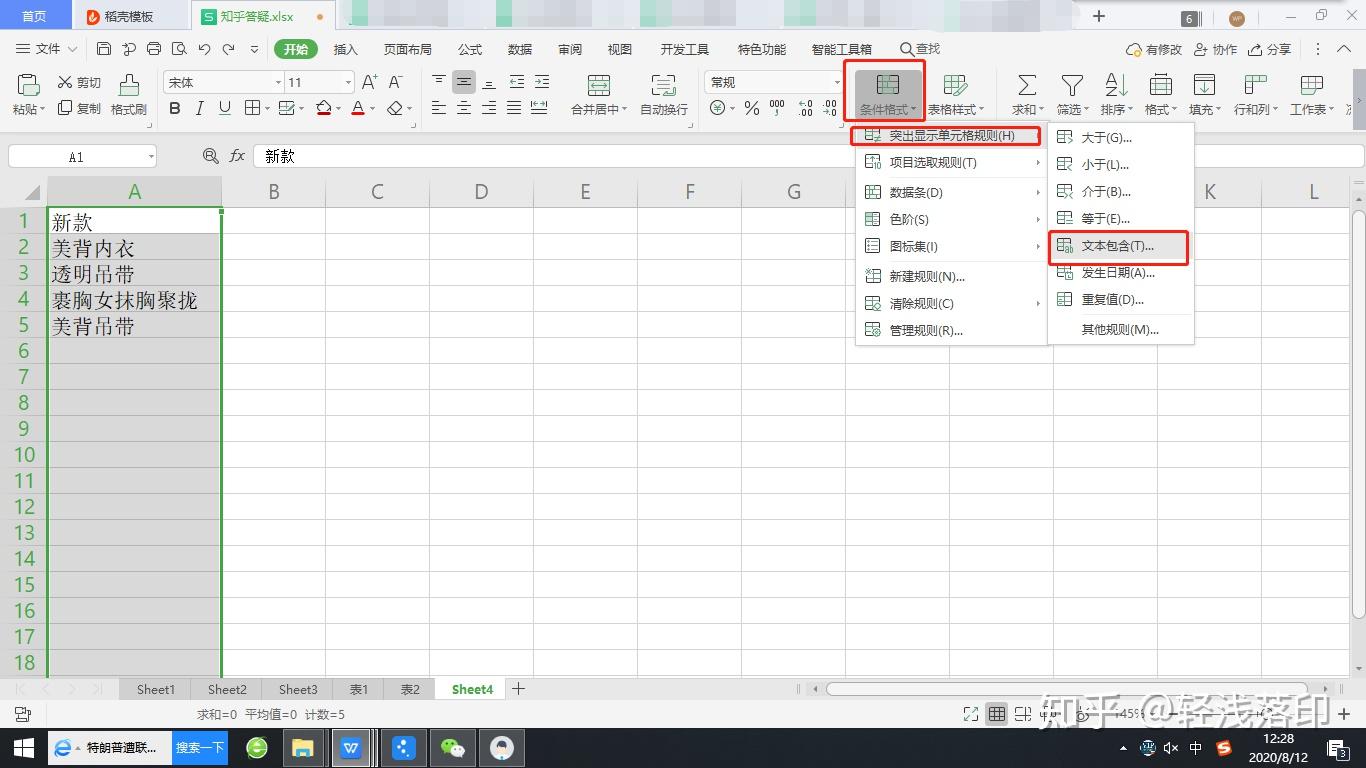
Task: Open the font name dropdown
Action: [278, 82]
